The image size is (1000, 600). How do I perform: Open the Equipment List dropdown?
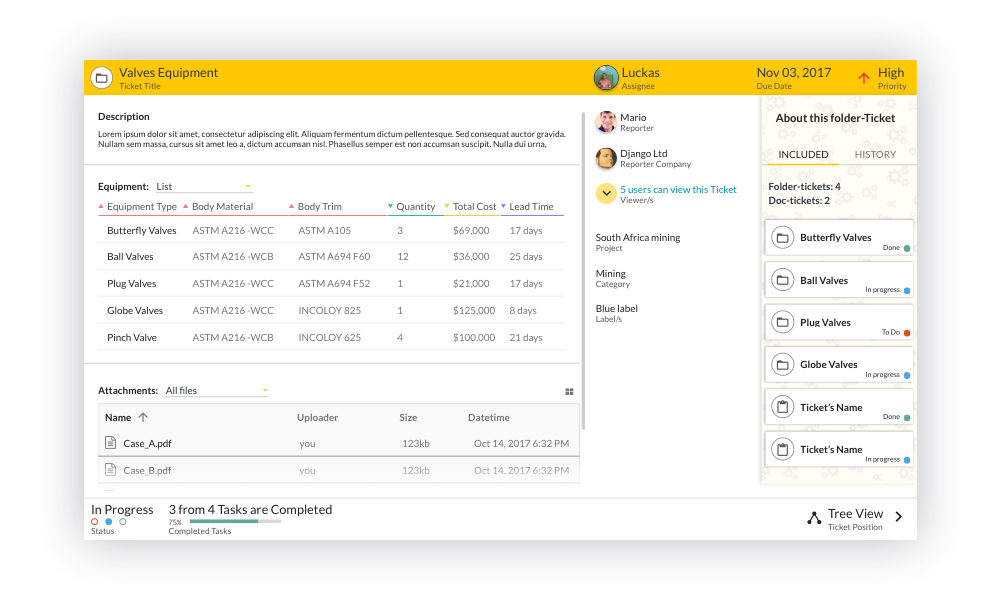click(204, 187)
